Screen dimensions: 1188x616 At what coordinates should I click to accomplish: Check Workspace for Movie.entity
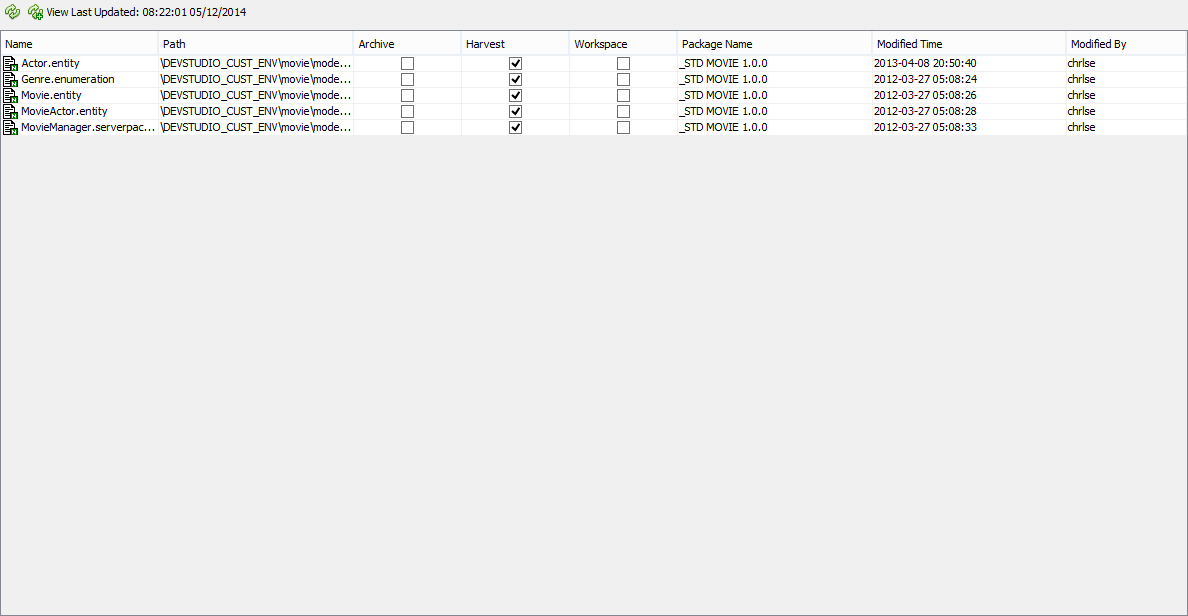pos(624,95)
